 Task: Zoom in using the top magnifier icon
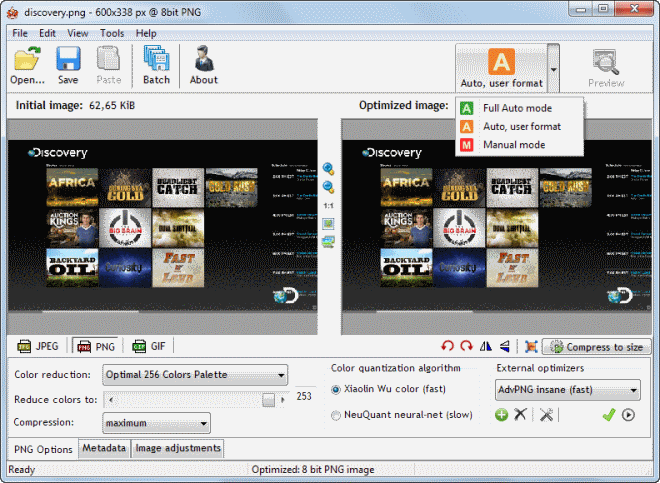(x=327, y=169)
